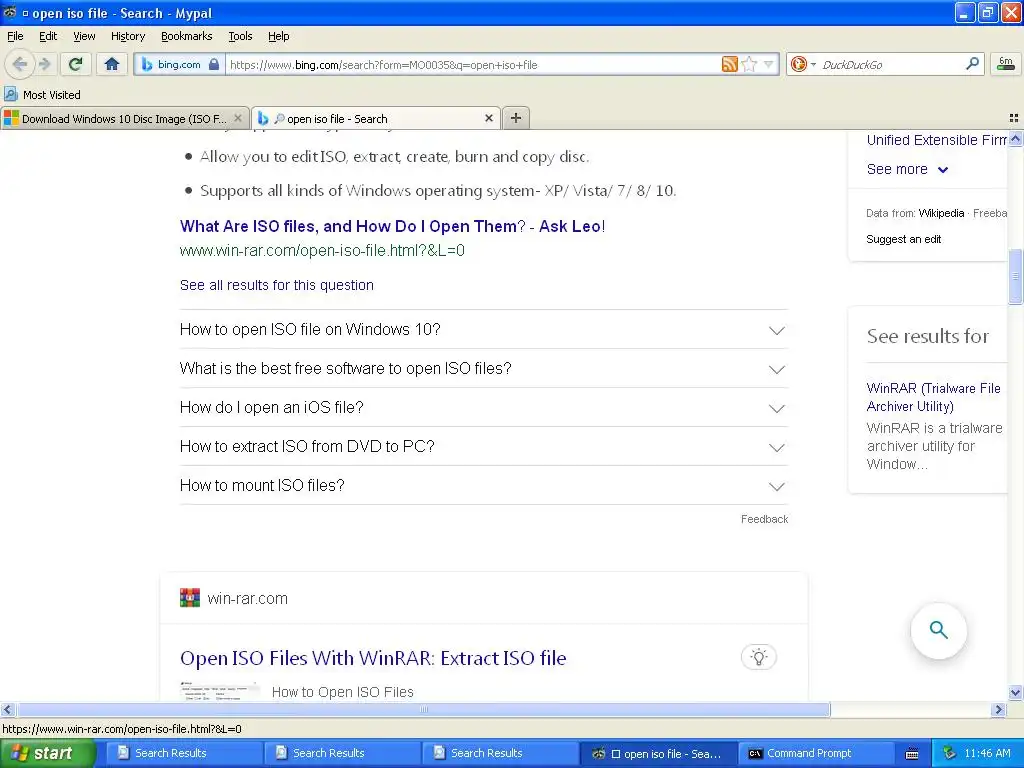The width and height of the screenshot is (1024, 768).
Task: Open the Help menu
Action: (x=278, y=36)
